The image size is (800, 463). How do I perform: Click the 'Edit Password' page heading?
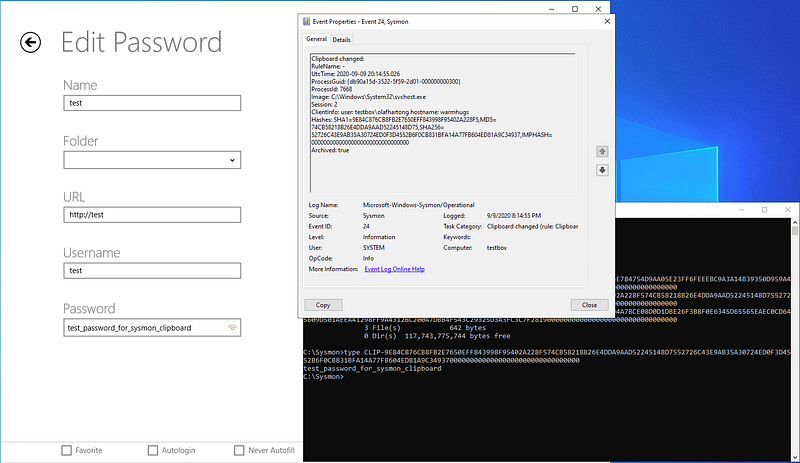pos(141,42)
